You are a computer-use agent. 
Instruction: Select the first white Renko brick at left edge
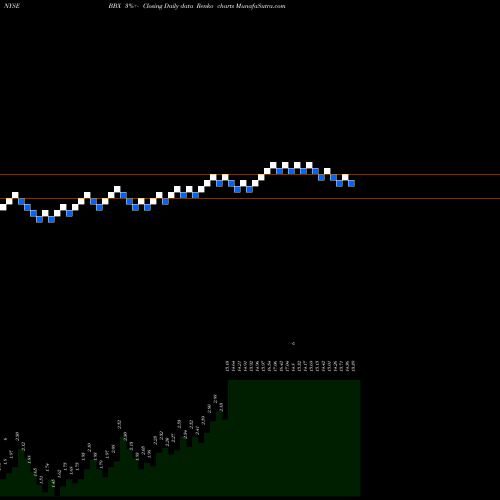tap(3, 207)
